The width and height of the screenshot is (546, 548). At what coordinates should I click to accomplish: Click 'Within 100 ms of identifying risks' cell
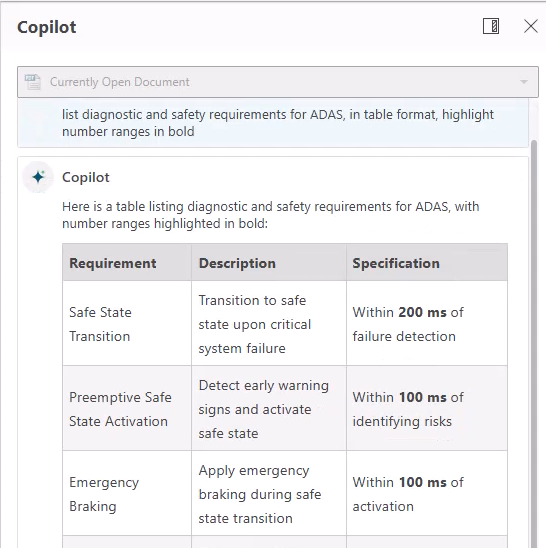click(427, 409)
